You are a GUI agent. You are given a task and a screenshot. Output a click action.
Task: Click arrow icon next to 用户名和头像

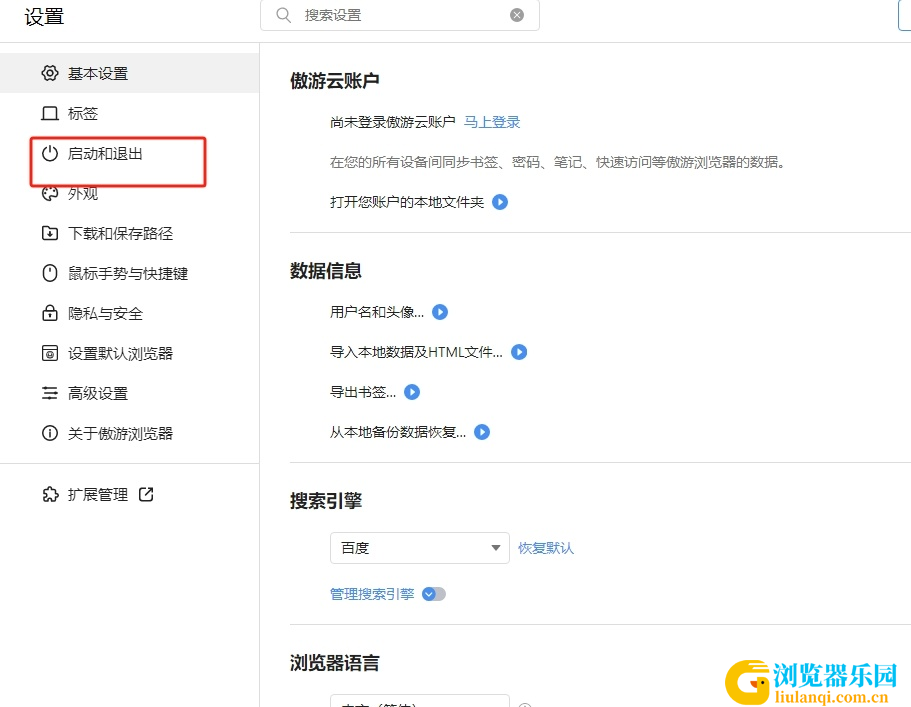440,312
